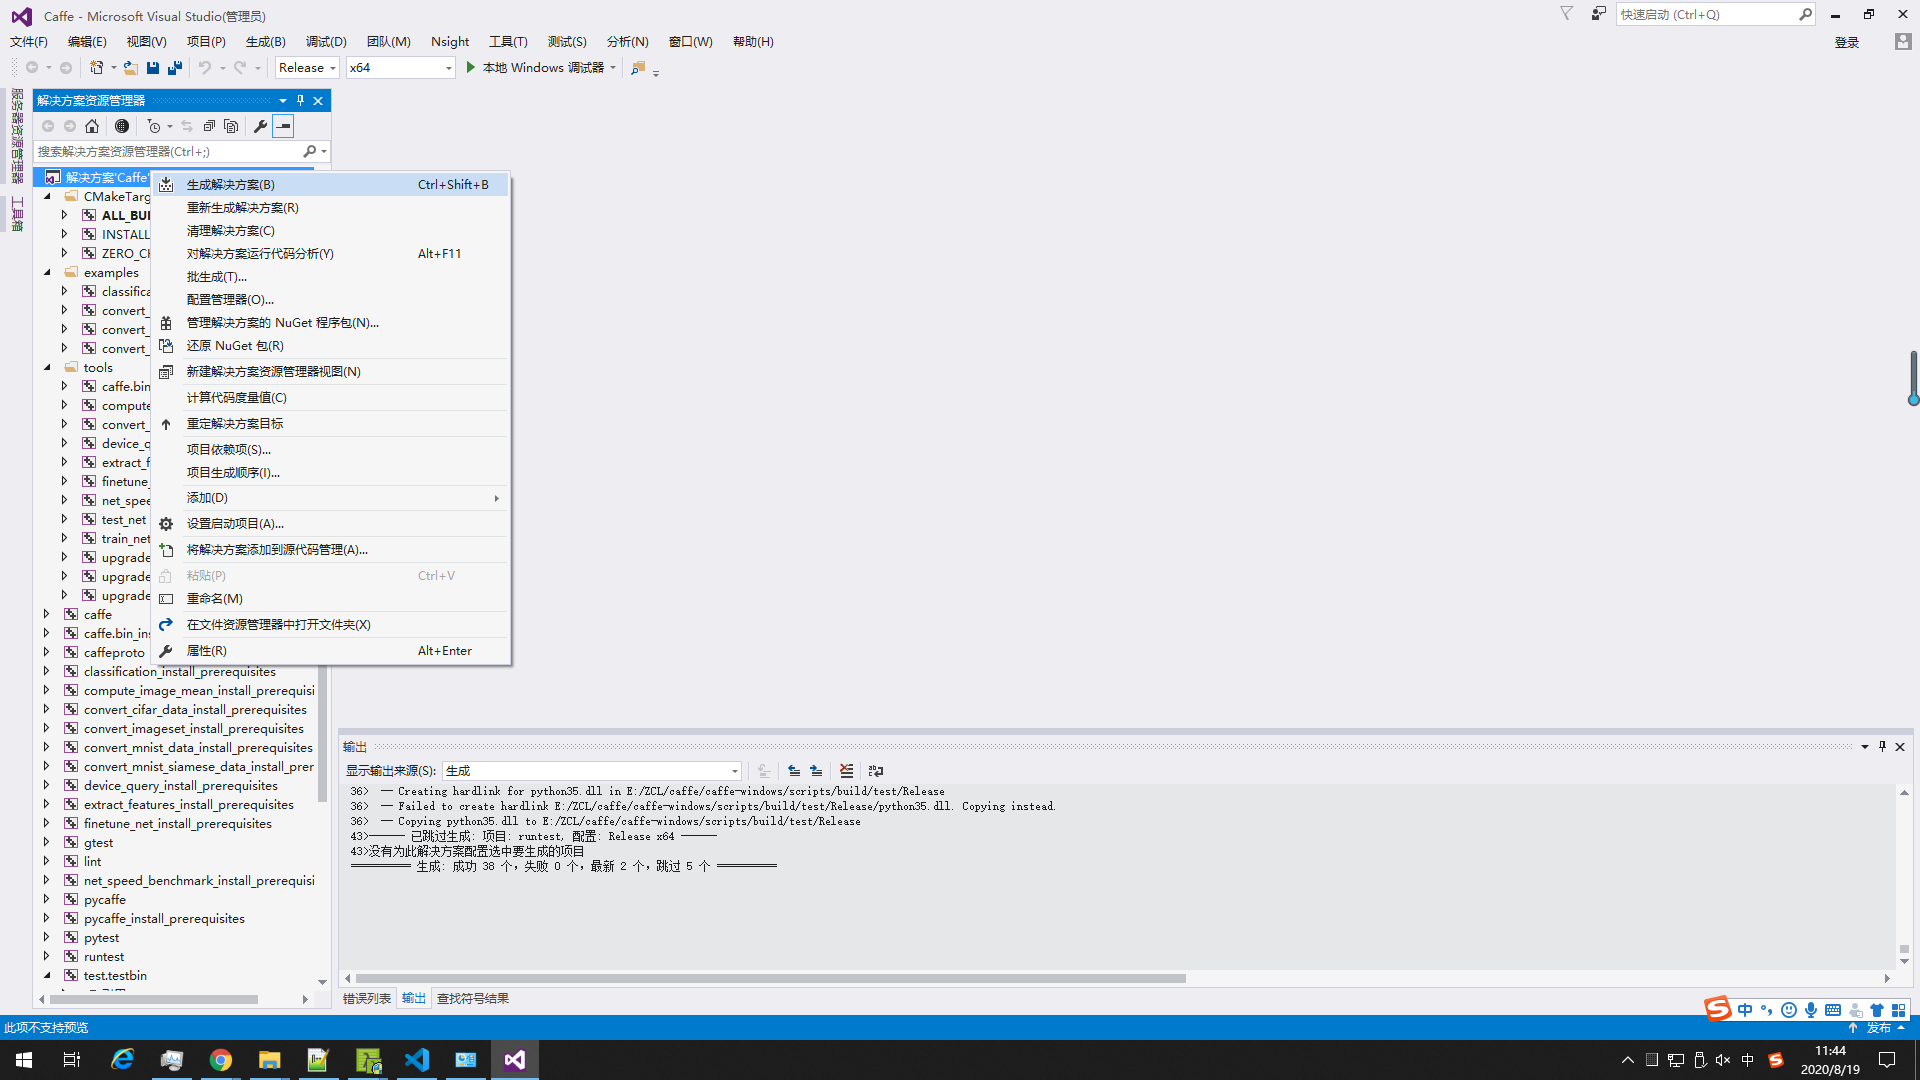Open File Explorer from the taskbar
1920x1080 pixels.
270,1060
